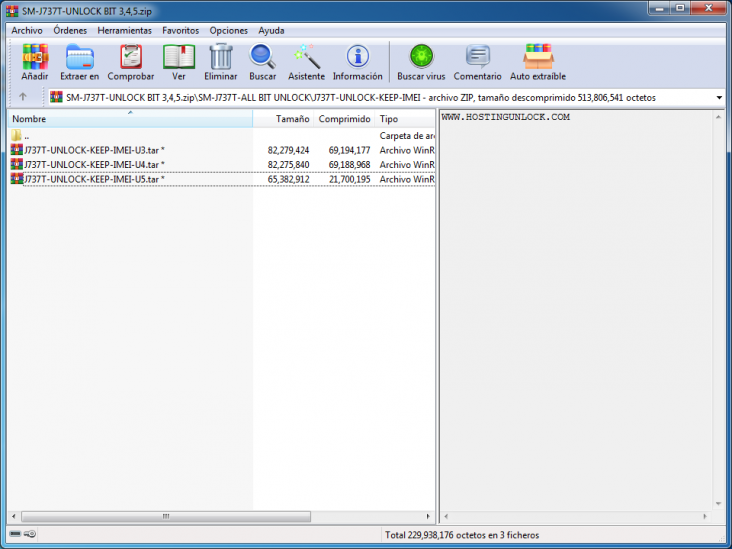Image resolution: width=732 pixels, height=549 pixels.
Task: Click the comment pane scroll-down arrow
Action: tap(718, 504)
